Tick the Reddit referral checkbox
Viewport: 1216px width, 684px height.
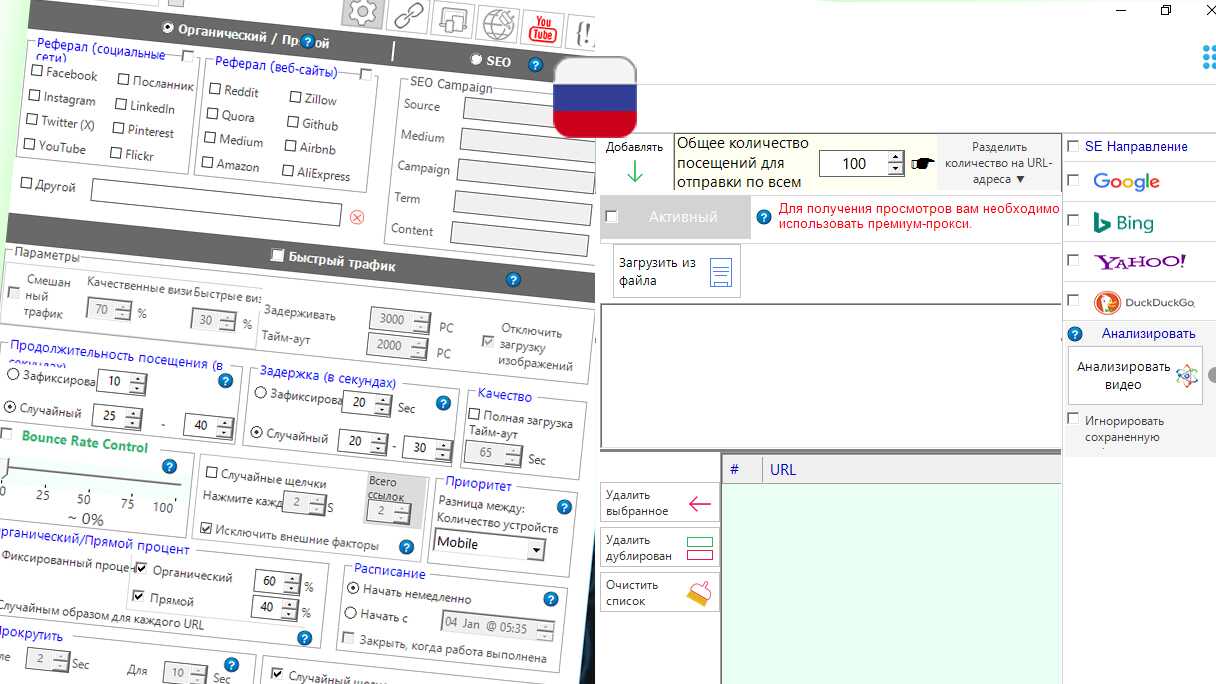[x=214, y=89]
